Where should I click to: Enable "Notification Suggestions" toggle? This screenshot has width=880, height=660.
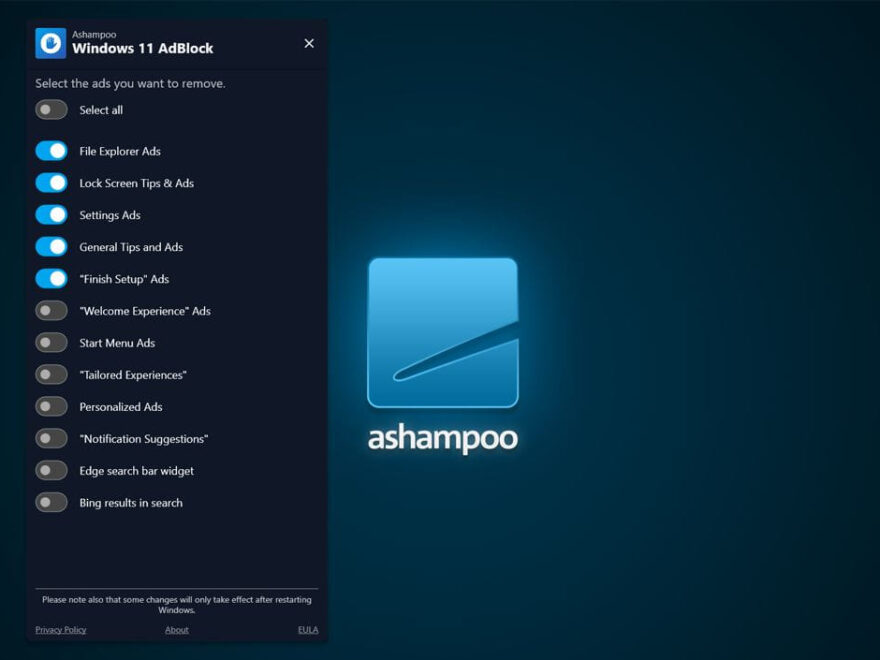coord(51,439)
